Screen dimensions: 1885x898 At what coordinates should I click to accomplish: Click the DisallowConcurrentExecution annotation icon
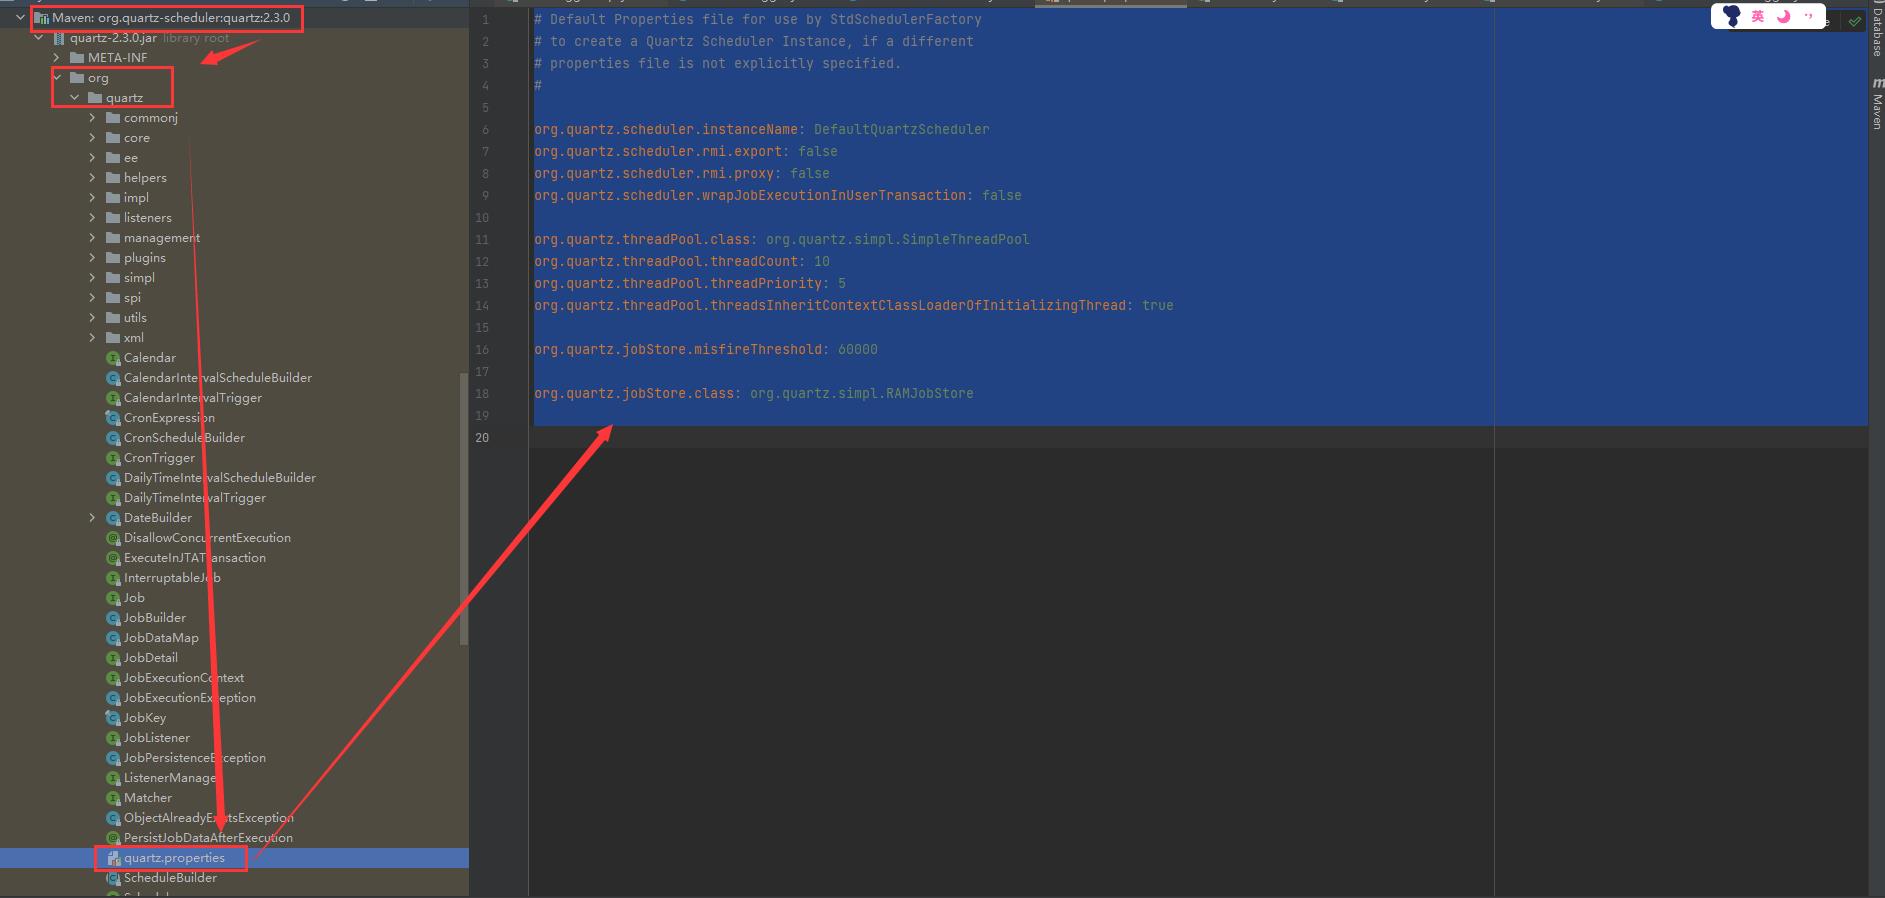pyautogui.click(x=113, y=537)
